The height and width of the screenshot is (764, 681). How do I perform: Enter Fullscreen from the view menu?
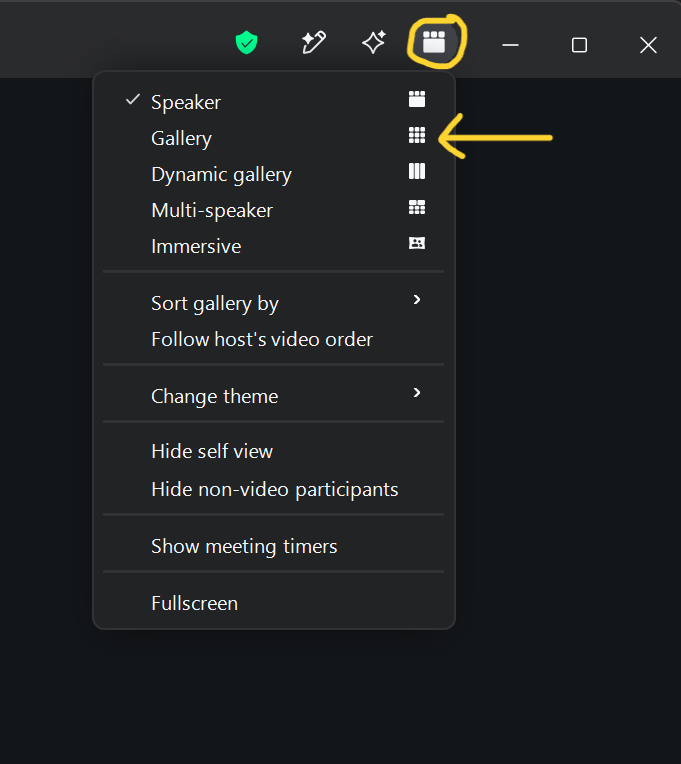click(x=274, y=603)
